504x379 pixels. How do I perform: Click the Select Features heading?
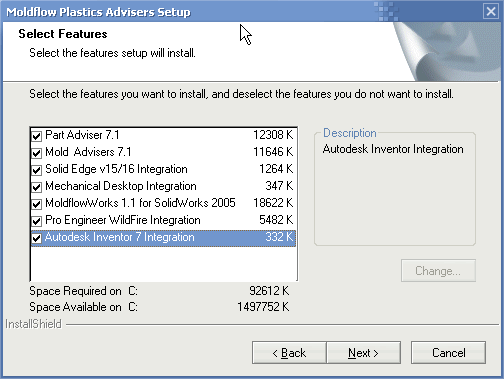coord(63,34)
